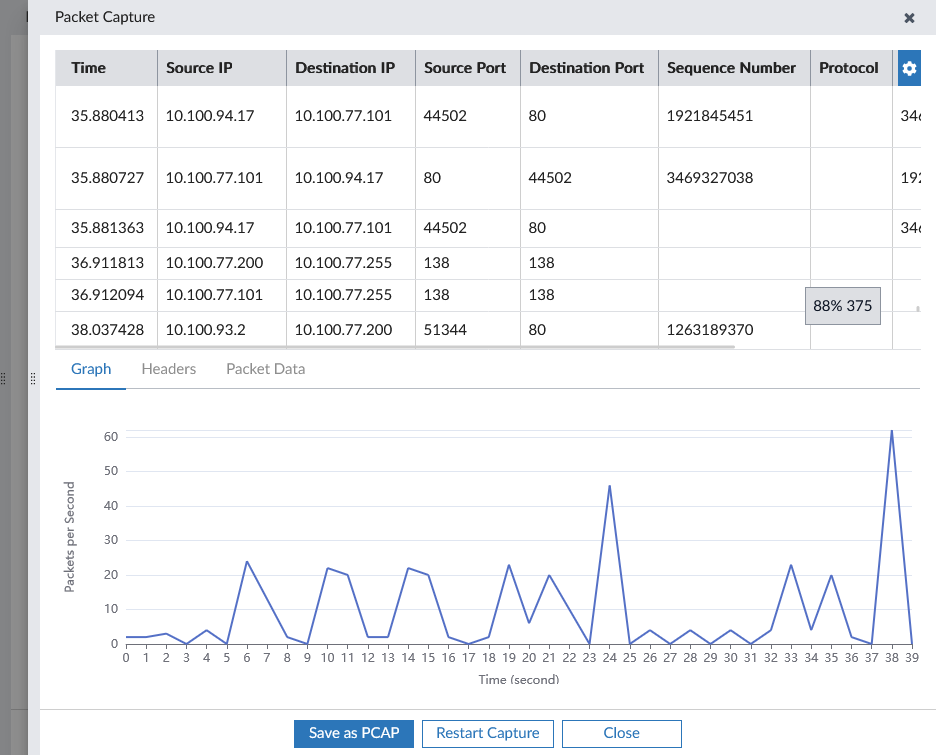Click the 88% 375 progress badge
937x755 pixels.
coord(843,305)
